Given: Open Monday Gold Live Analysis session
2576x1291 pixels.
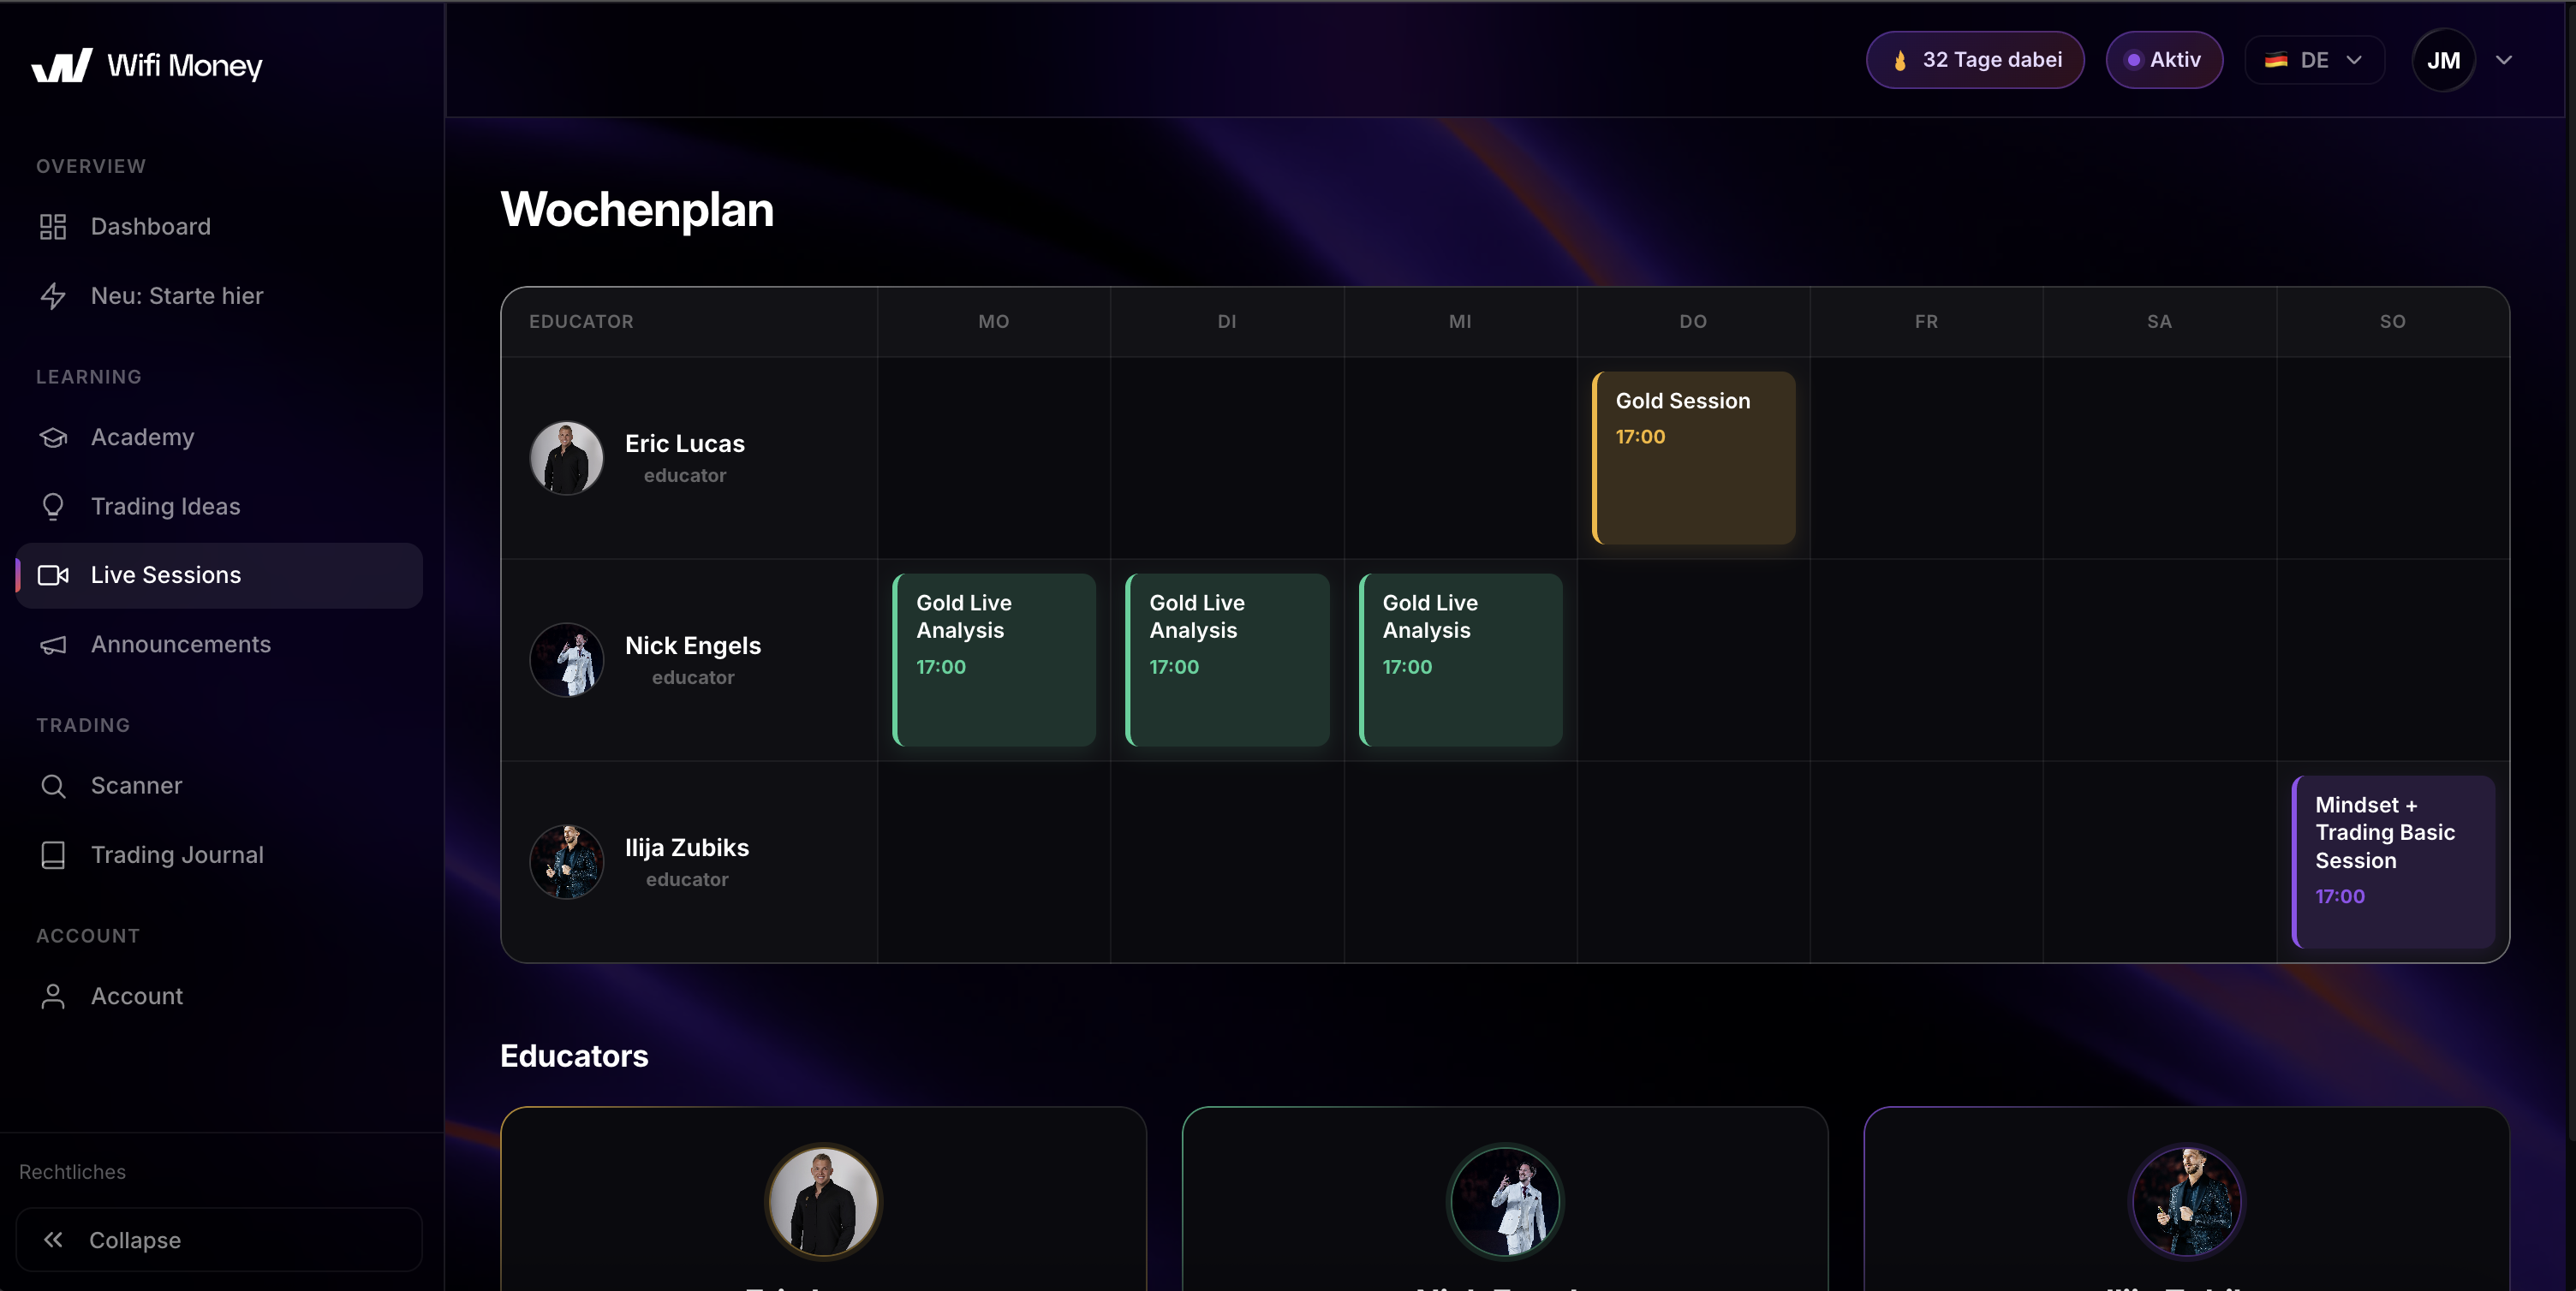Looking at the screenshot, I should tap(994, 660).
